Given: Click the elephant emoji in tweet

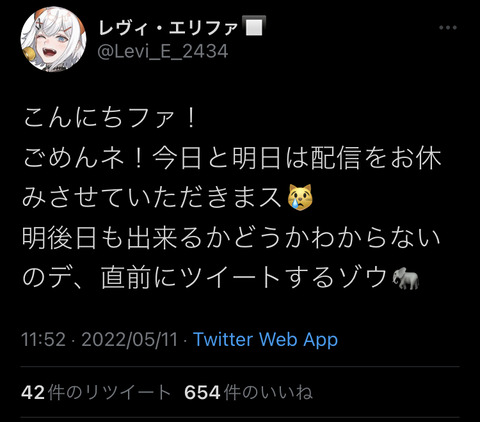Looking at the screenshot, I should click(405, 278).
